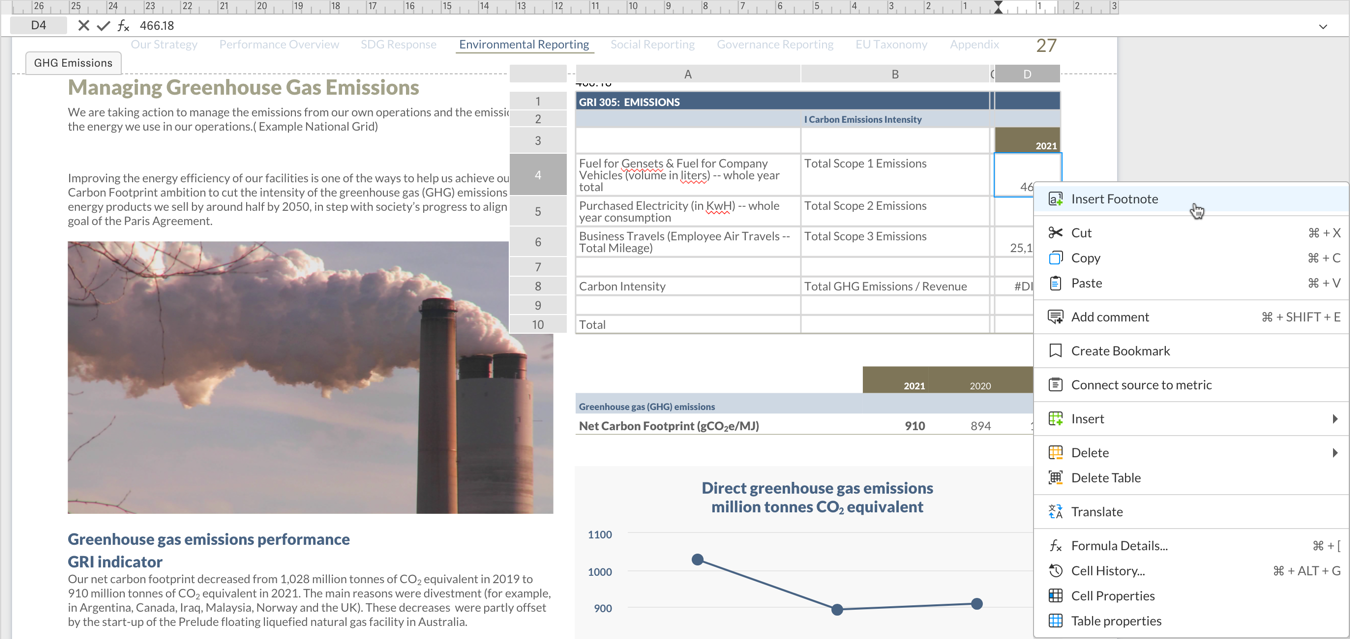Image resolution: width=1350 pixels, height=639 pixels.
Task: Click the Paste clipboard icon
Action: (x=1055, y=283)
